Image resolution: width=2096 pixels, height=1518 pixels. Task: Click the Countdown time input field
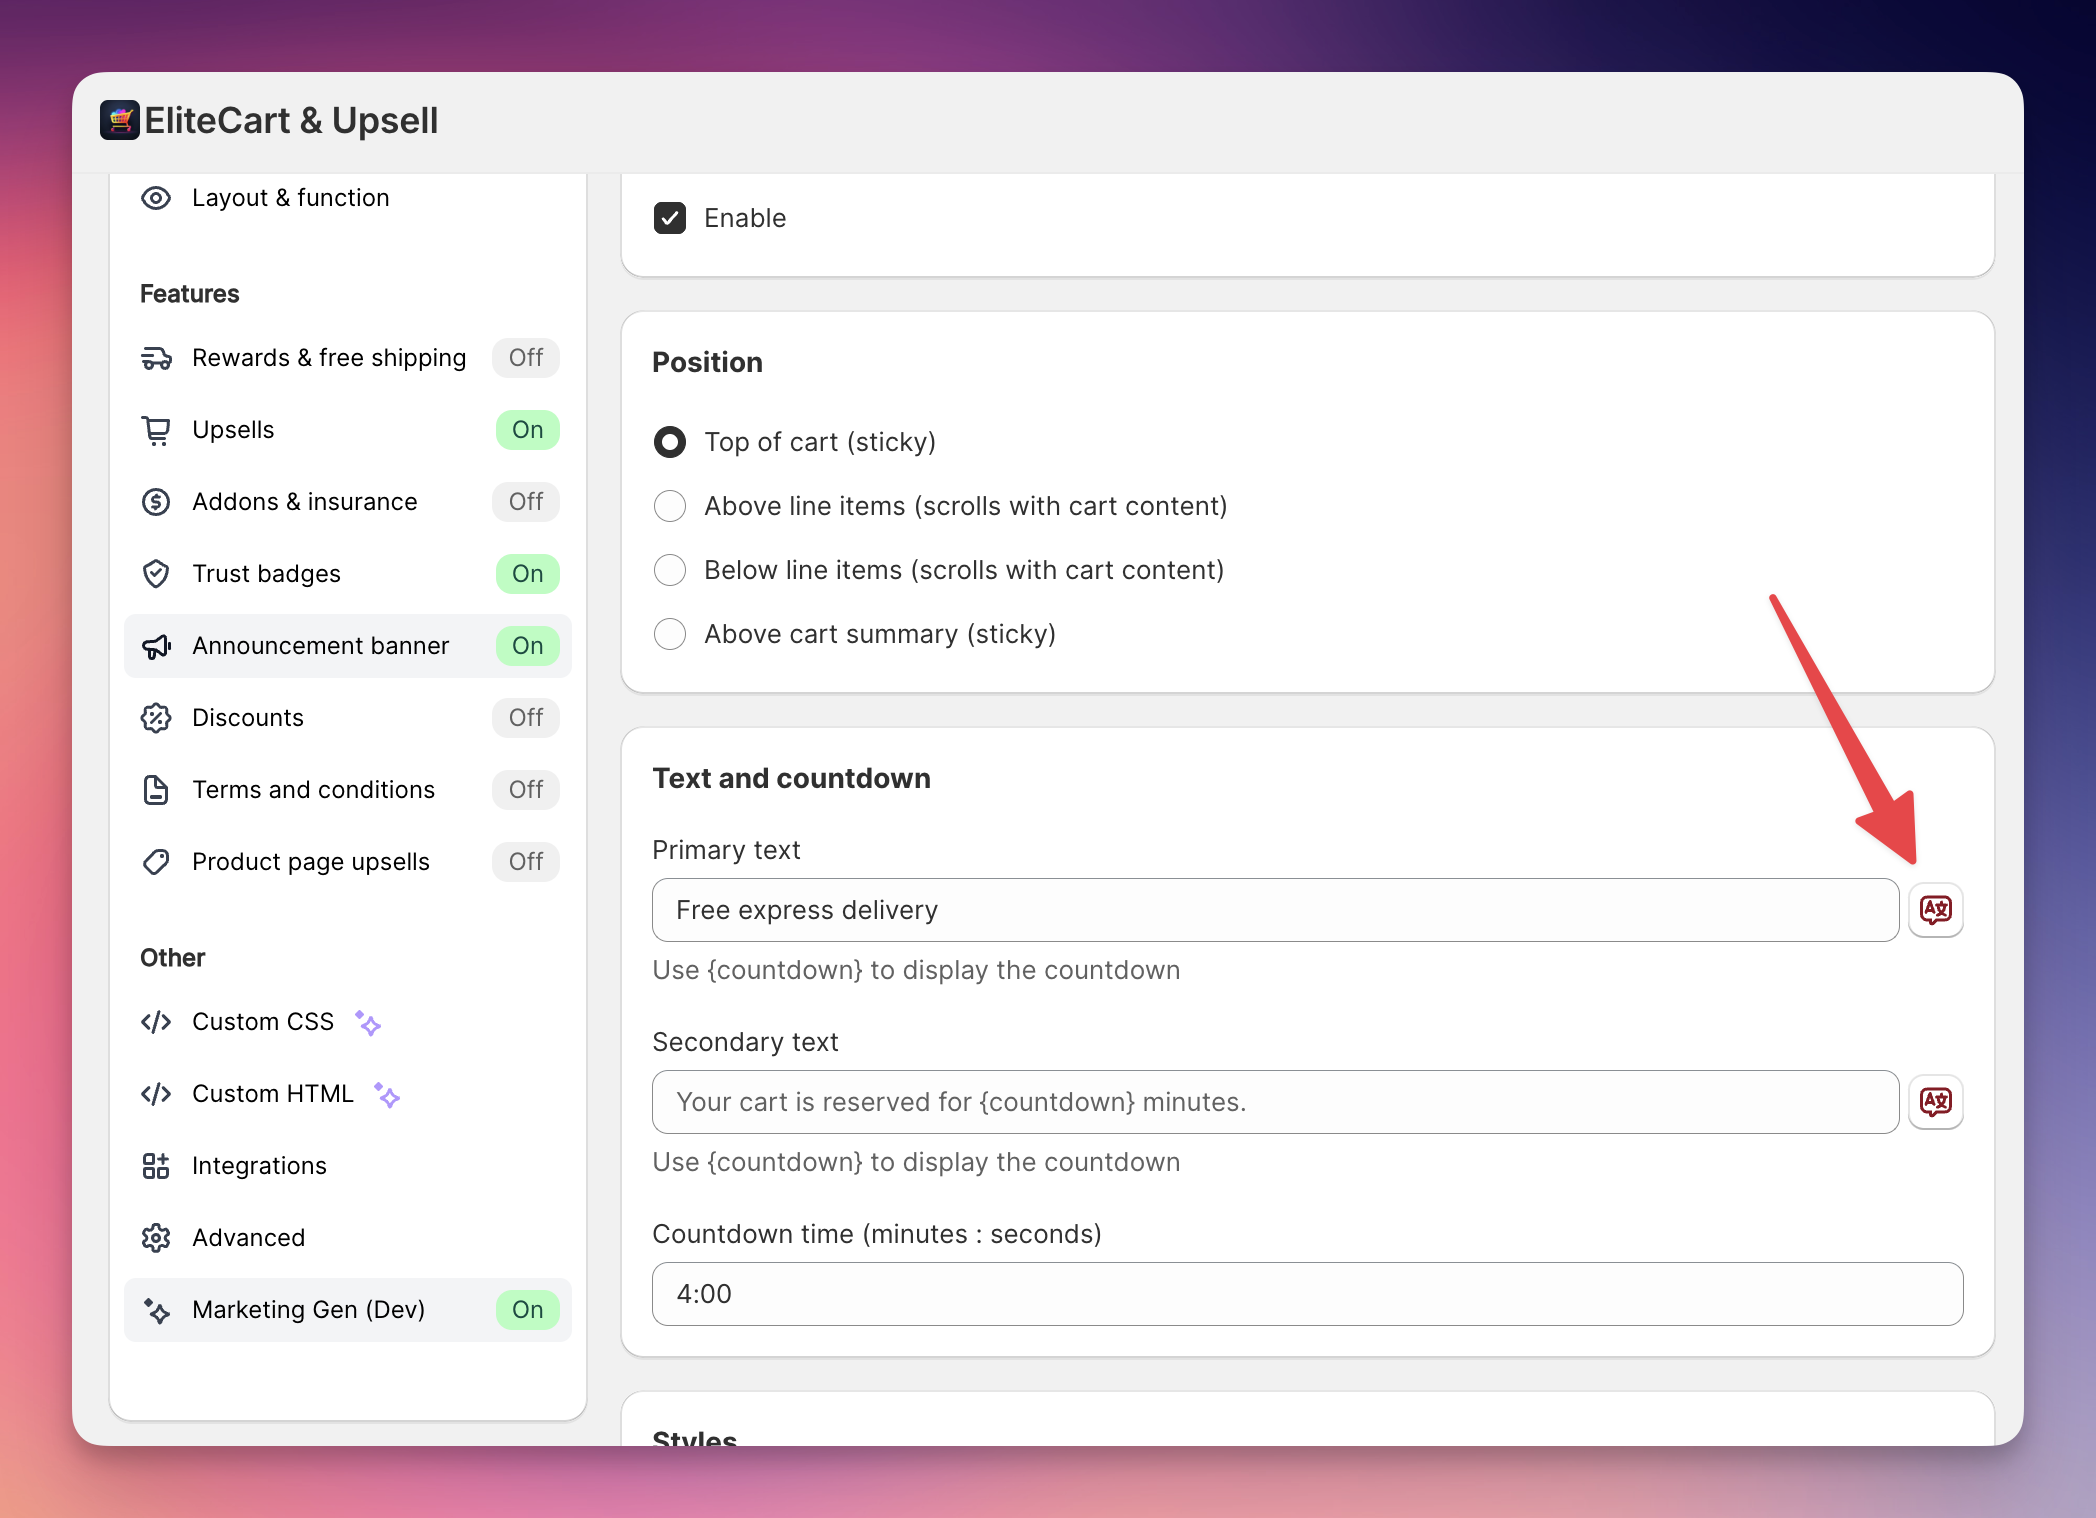coord(1307,1294)
